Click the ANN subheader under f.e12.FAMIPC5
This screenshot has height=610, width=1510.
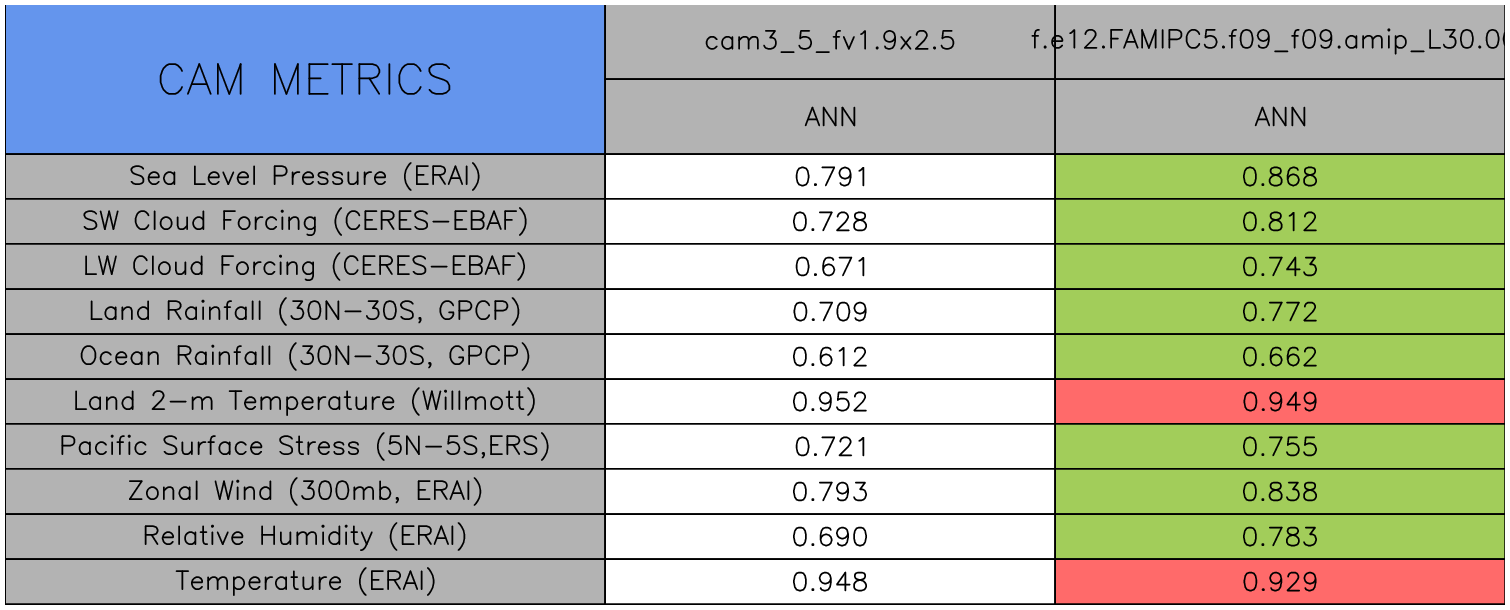tap(1280, 117)
